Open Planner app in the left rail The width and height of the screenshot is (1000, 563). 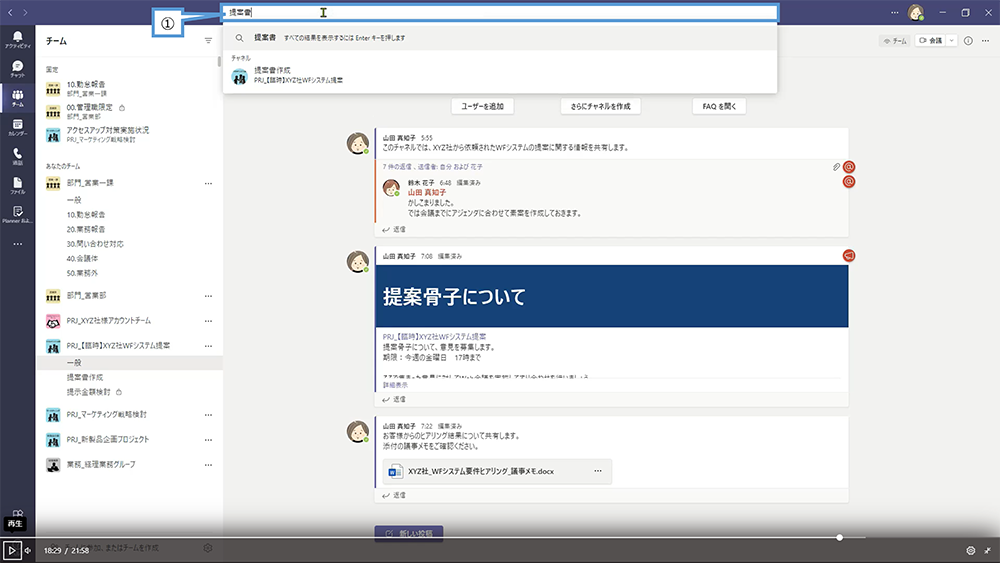pos(17,215)
